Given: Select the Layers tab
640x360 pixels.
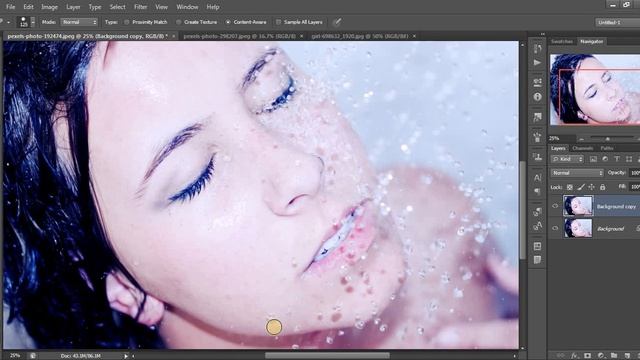Looking at the screenshot, I should tap(558, 148).
